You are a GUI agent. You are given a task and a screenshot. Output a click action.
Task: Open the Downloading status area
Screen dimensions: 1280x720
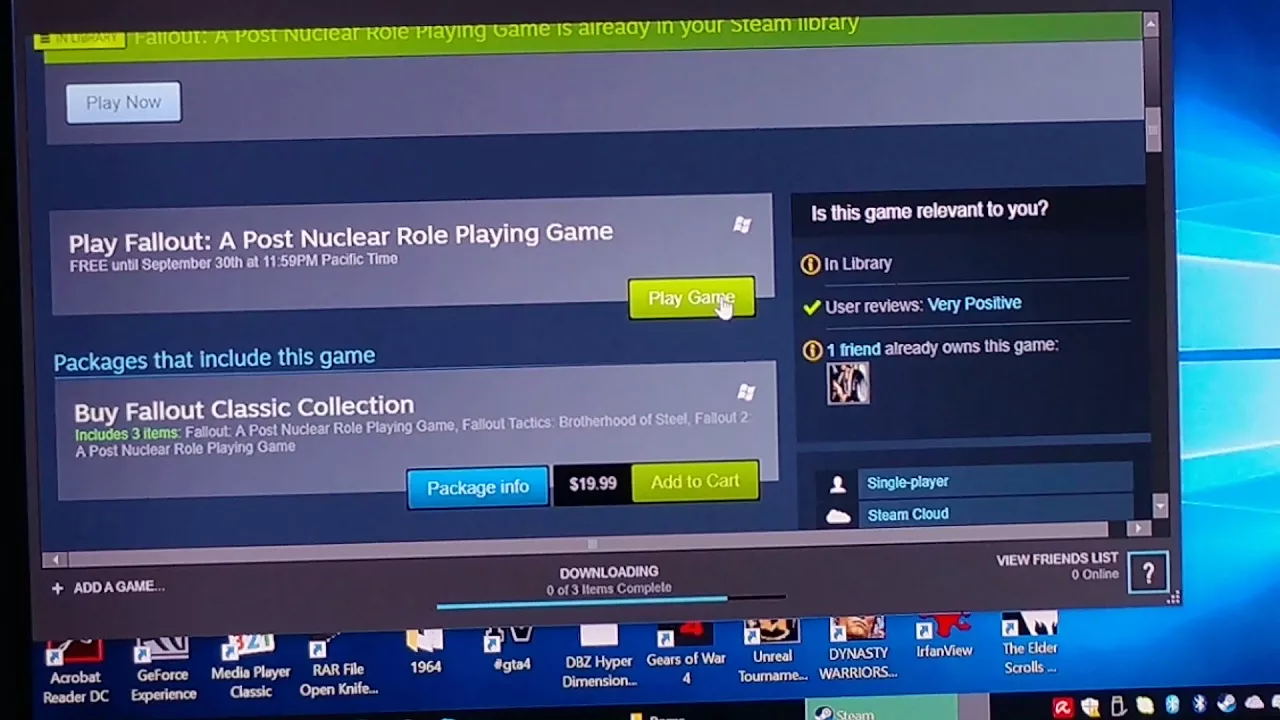pyautogui.click(x=609, y=580)
